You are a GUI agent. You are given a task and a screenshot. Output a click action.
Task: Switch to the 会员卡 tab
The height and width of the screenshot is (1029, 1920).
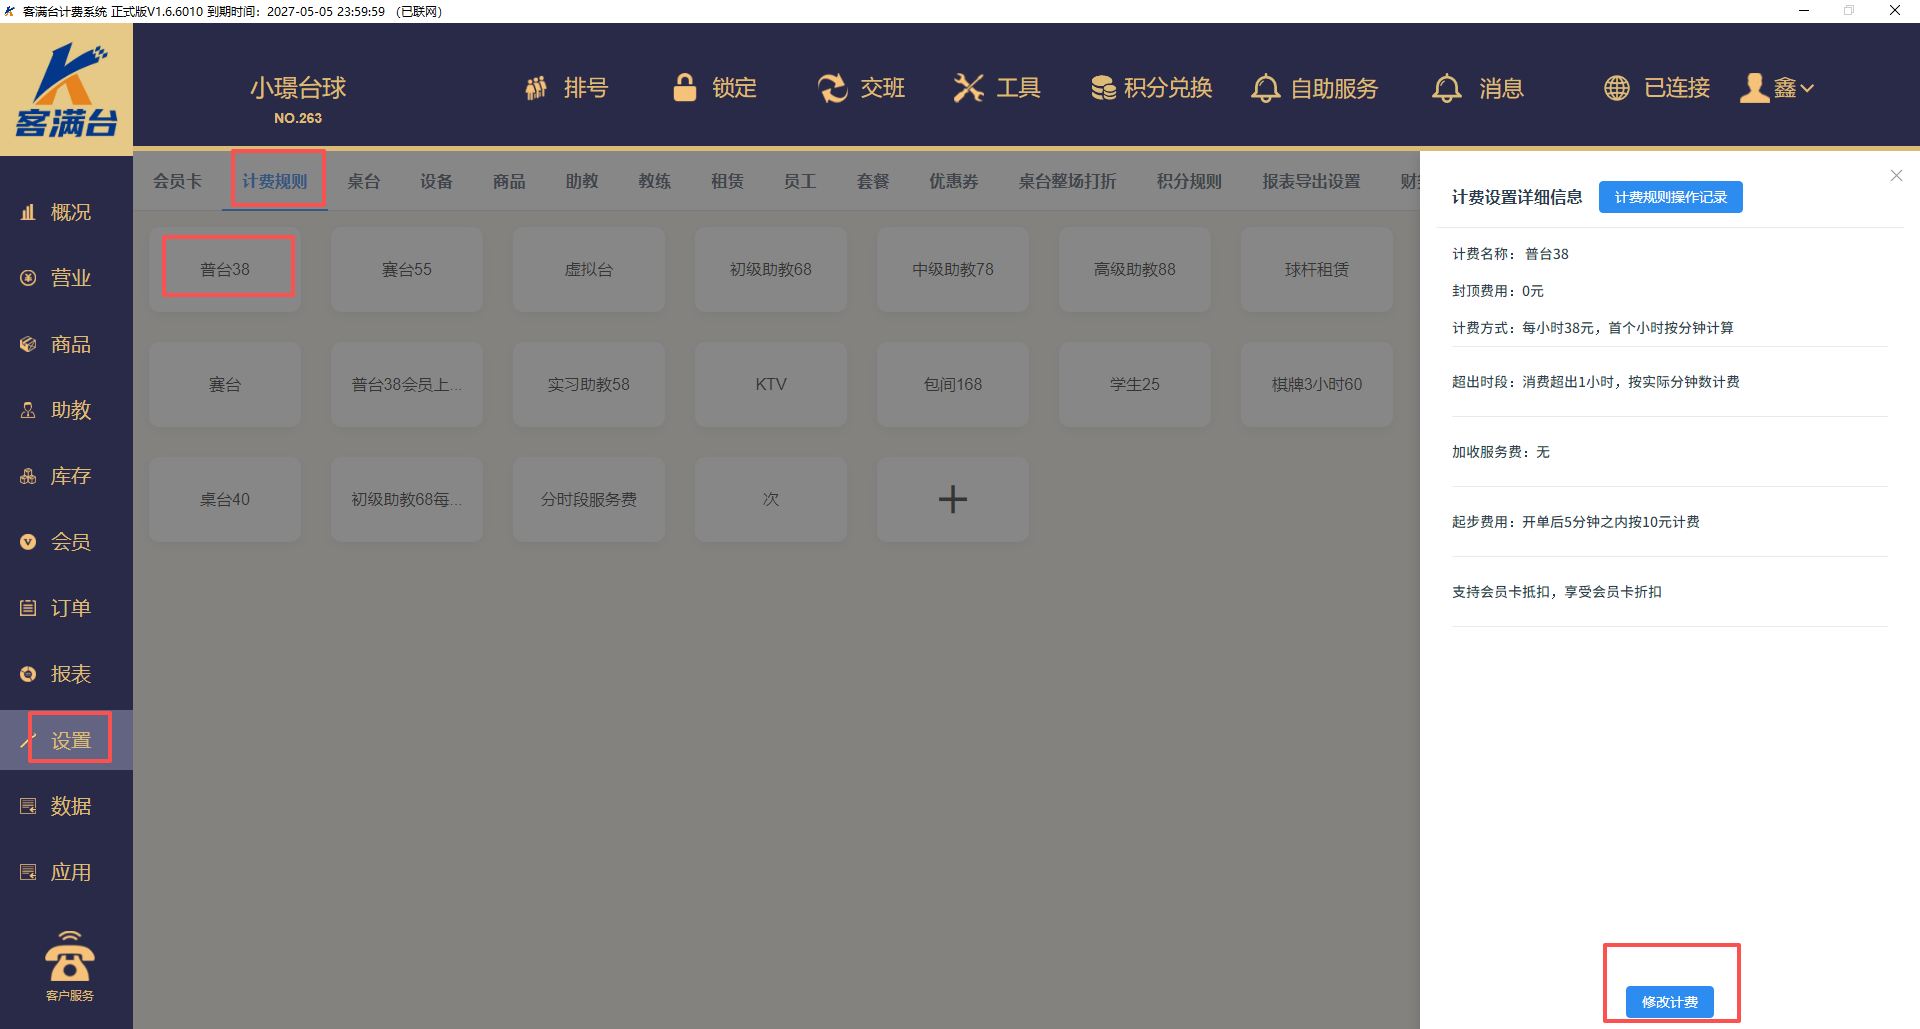pyautogui.click(x=177, y=181)
